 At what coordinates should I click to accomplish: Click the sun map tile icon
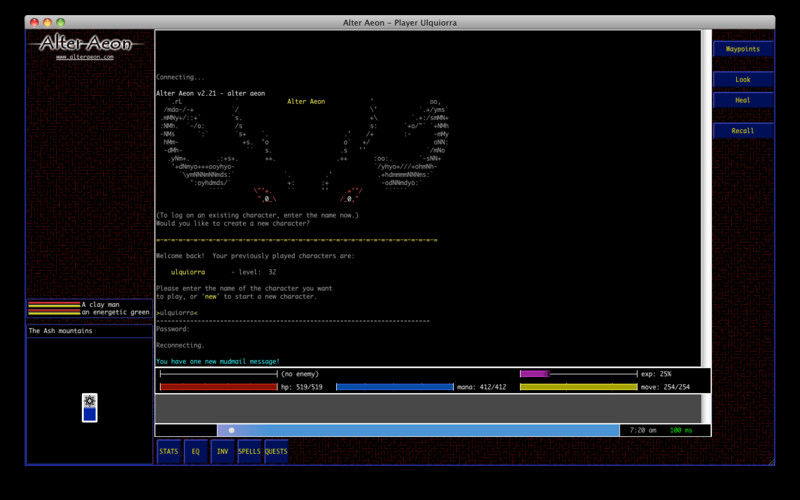[90, 401]
